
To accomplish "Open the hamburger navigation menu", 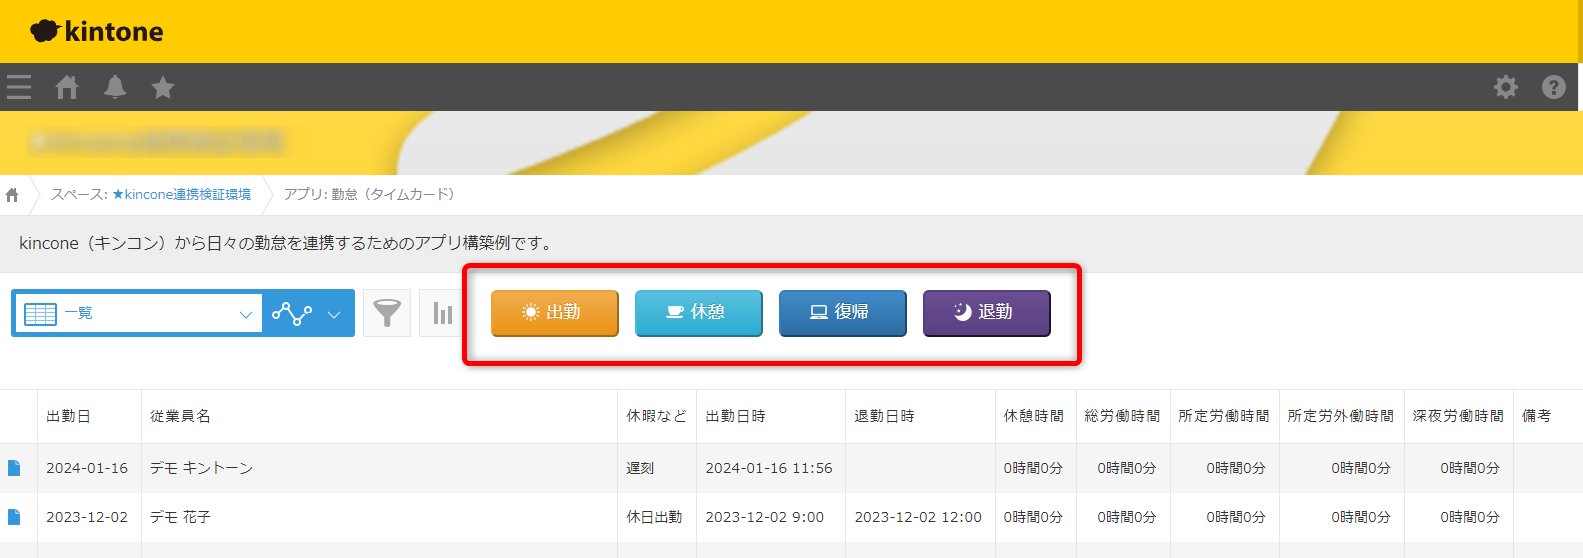I will coord(19,87).
